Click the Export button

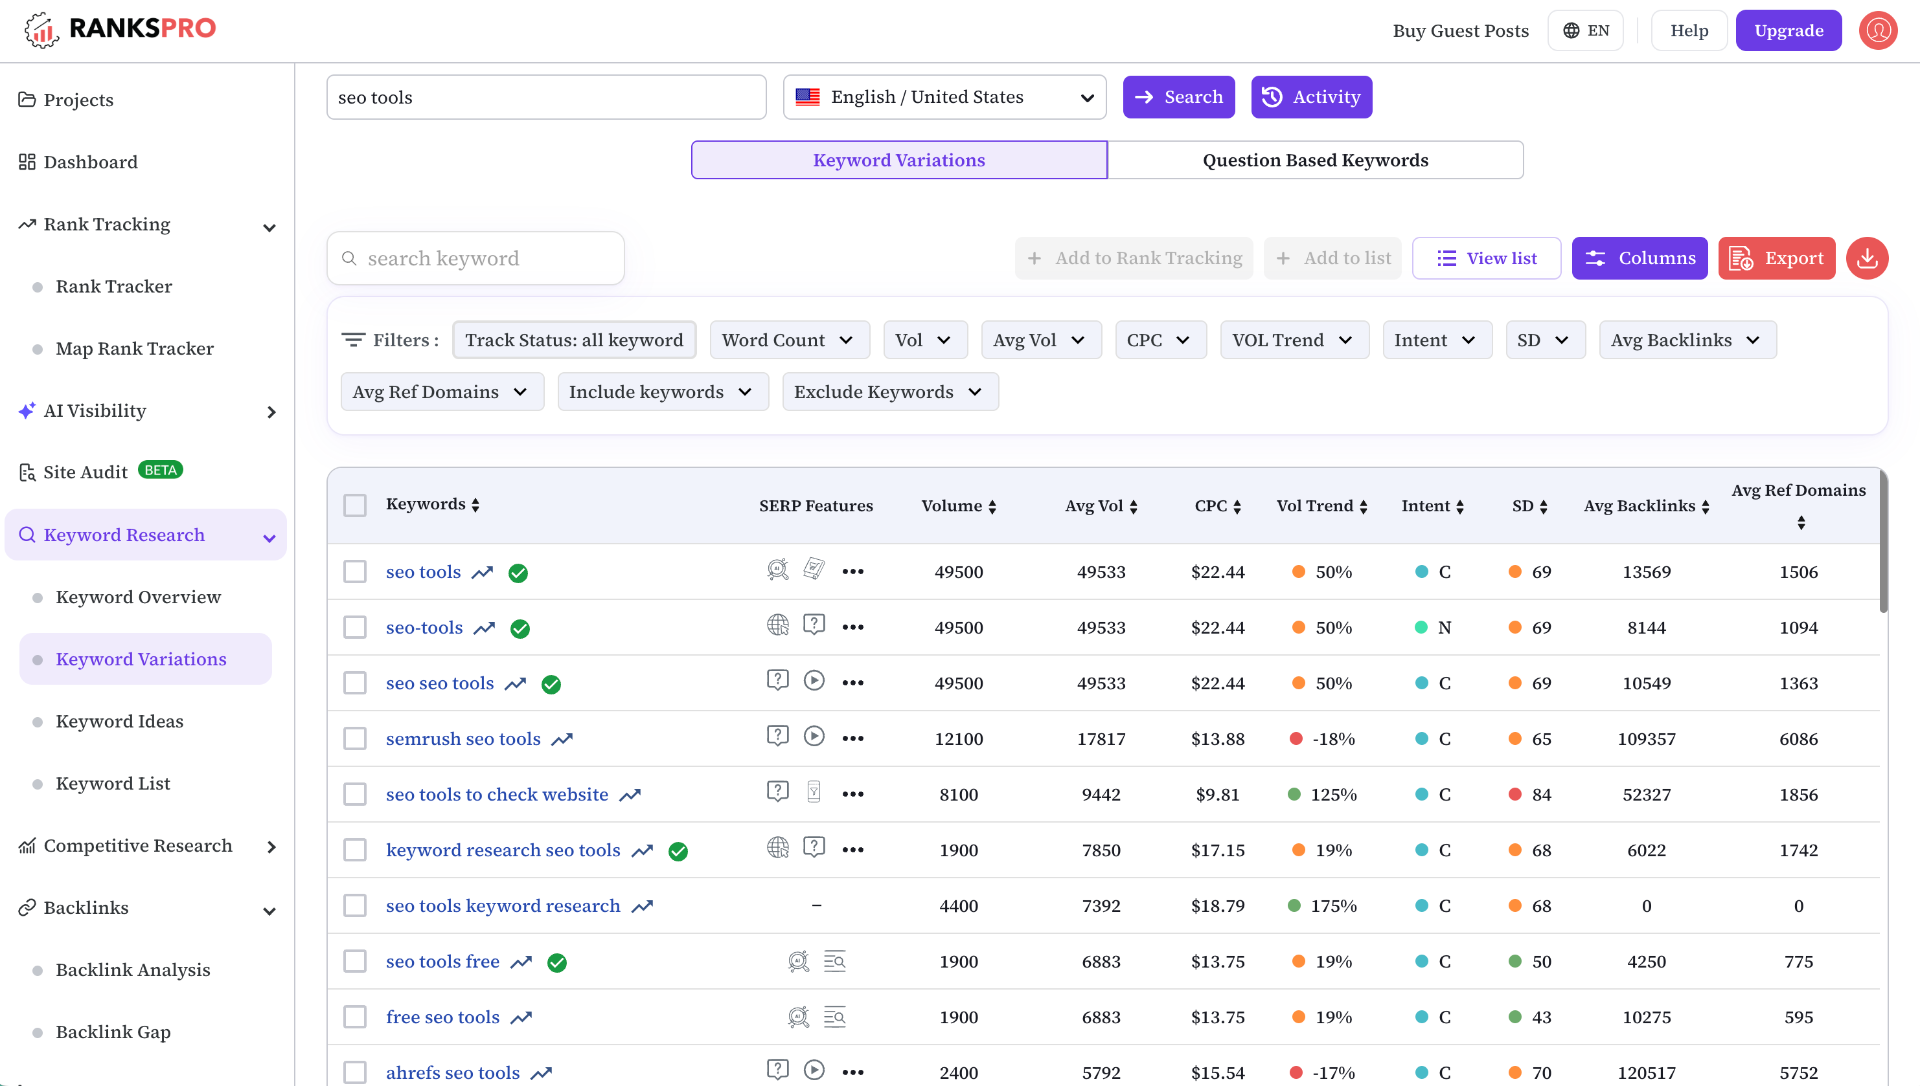tap(1776, 258)
